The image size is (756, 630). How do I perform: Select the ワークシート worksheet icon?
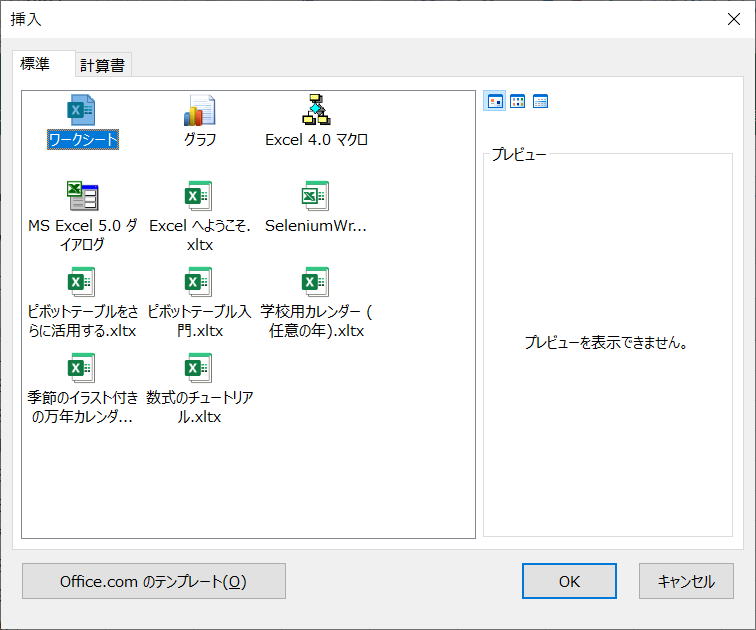pos(82,110)
